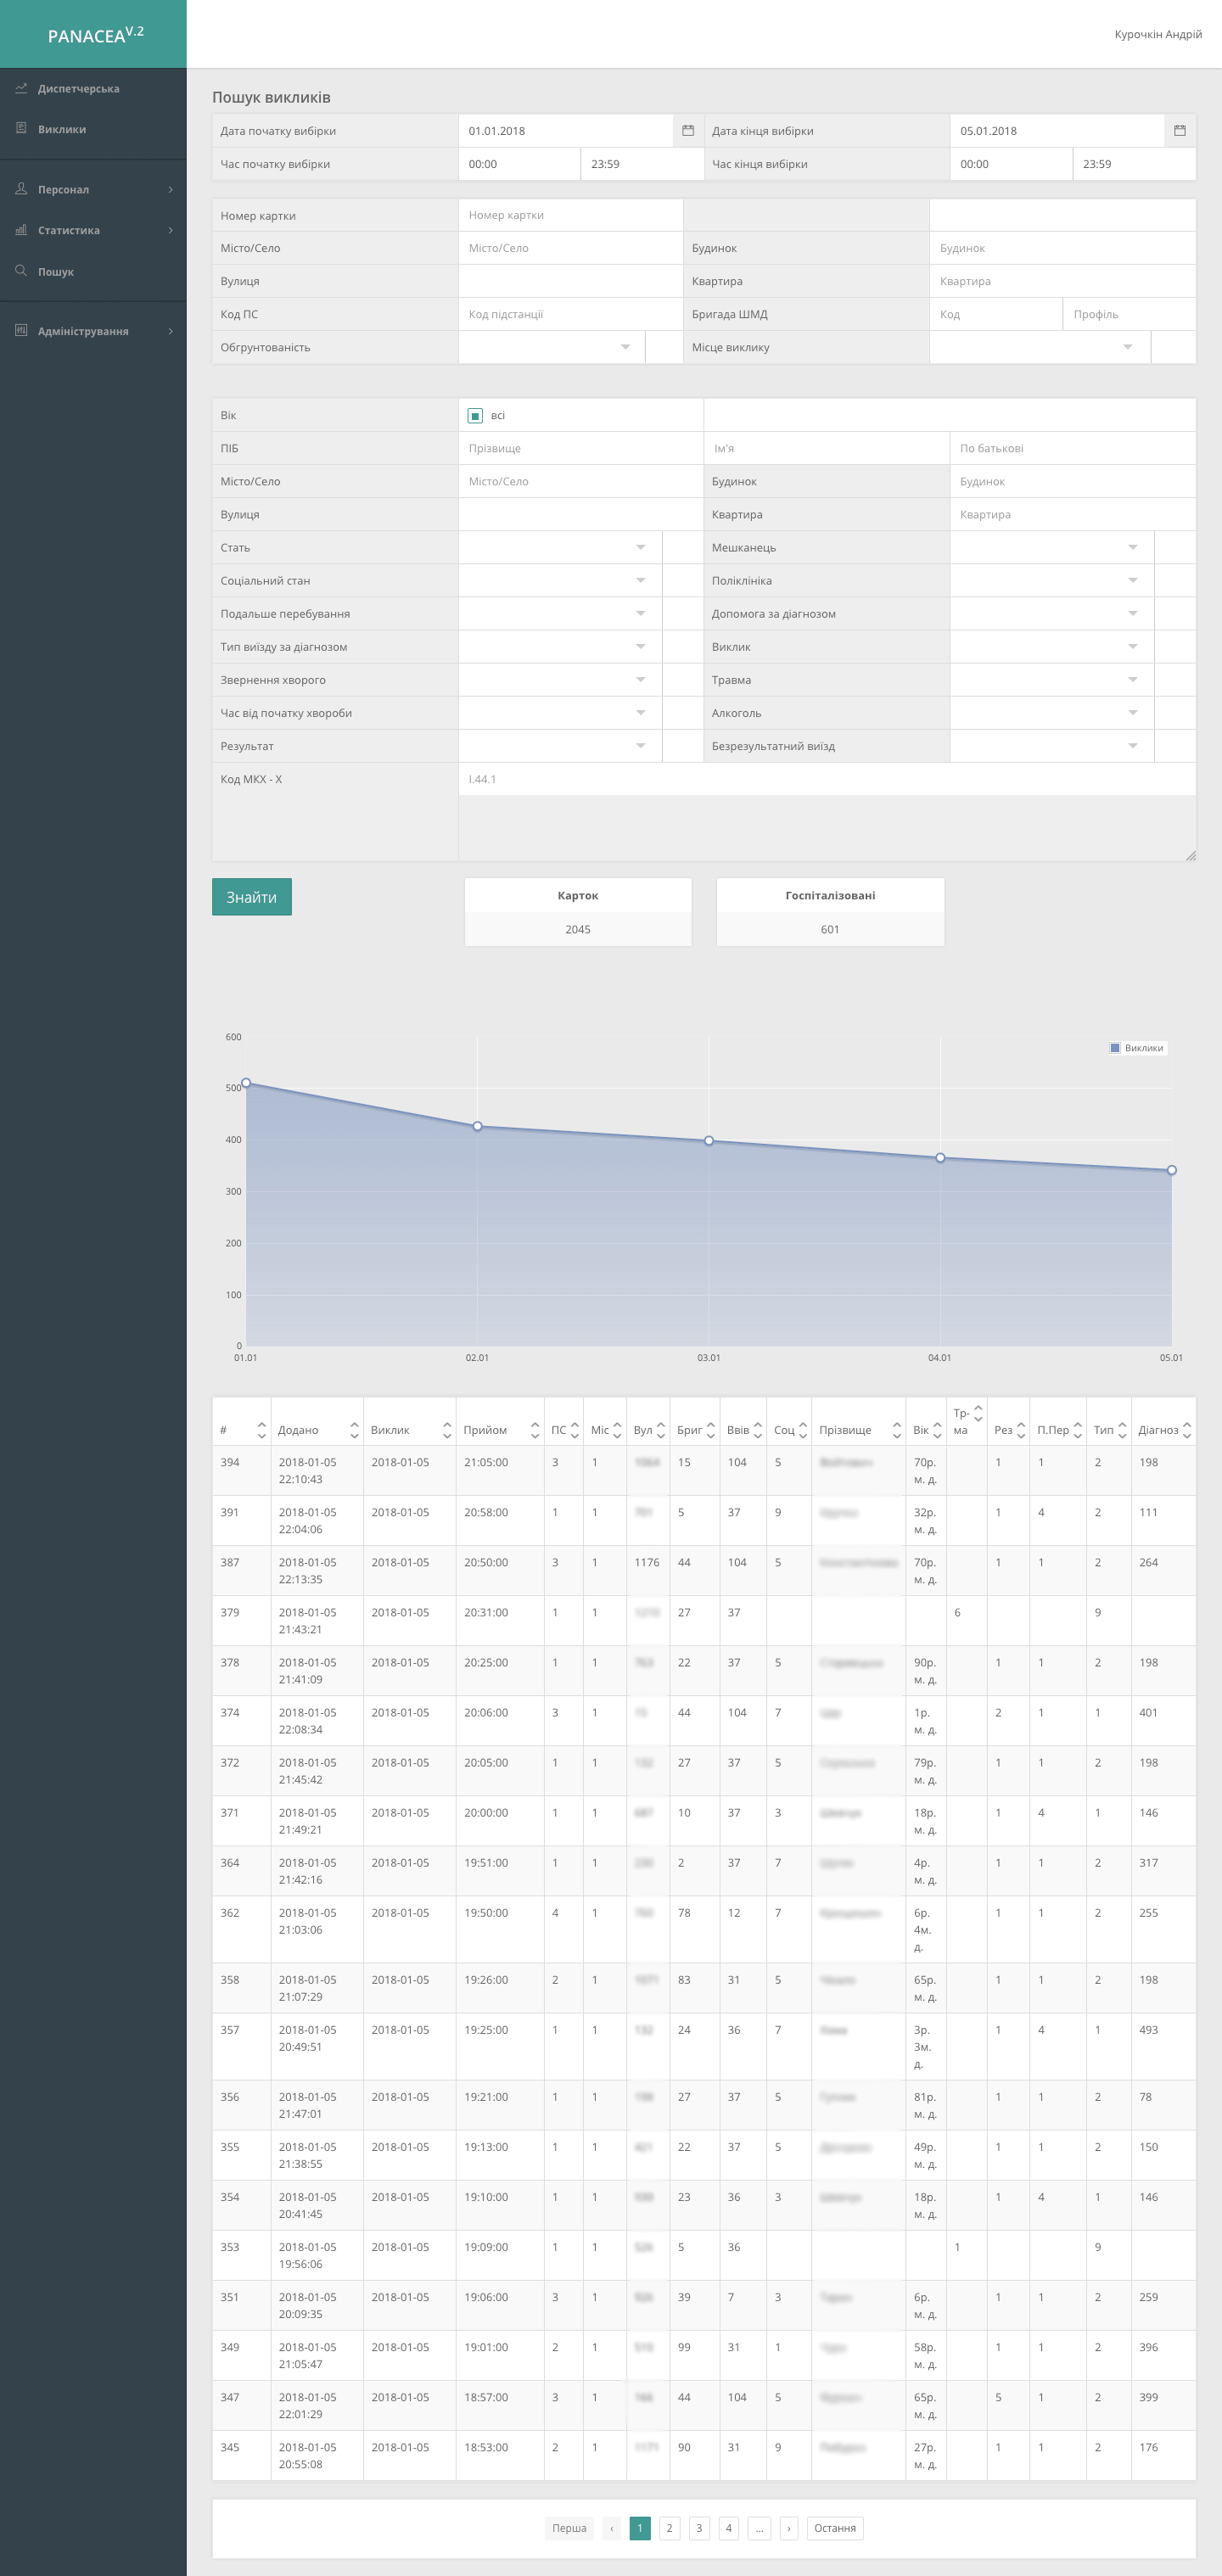Screen dimensions: 1222x2576
Task: Click the Виклики document icon in sidebar
Action: pos(21,128)
